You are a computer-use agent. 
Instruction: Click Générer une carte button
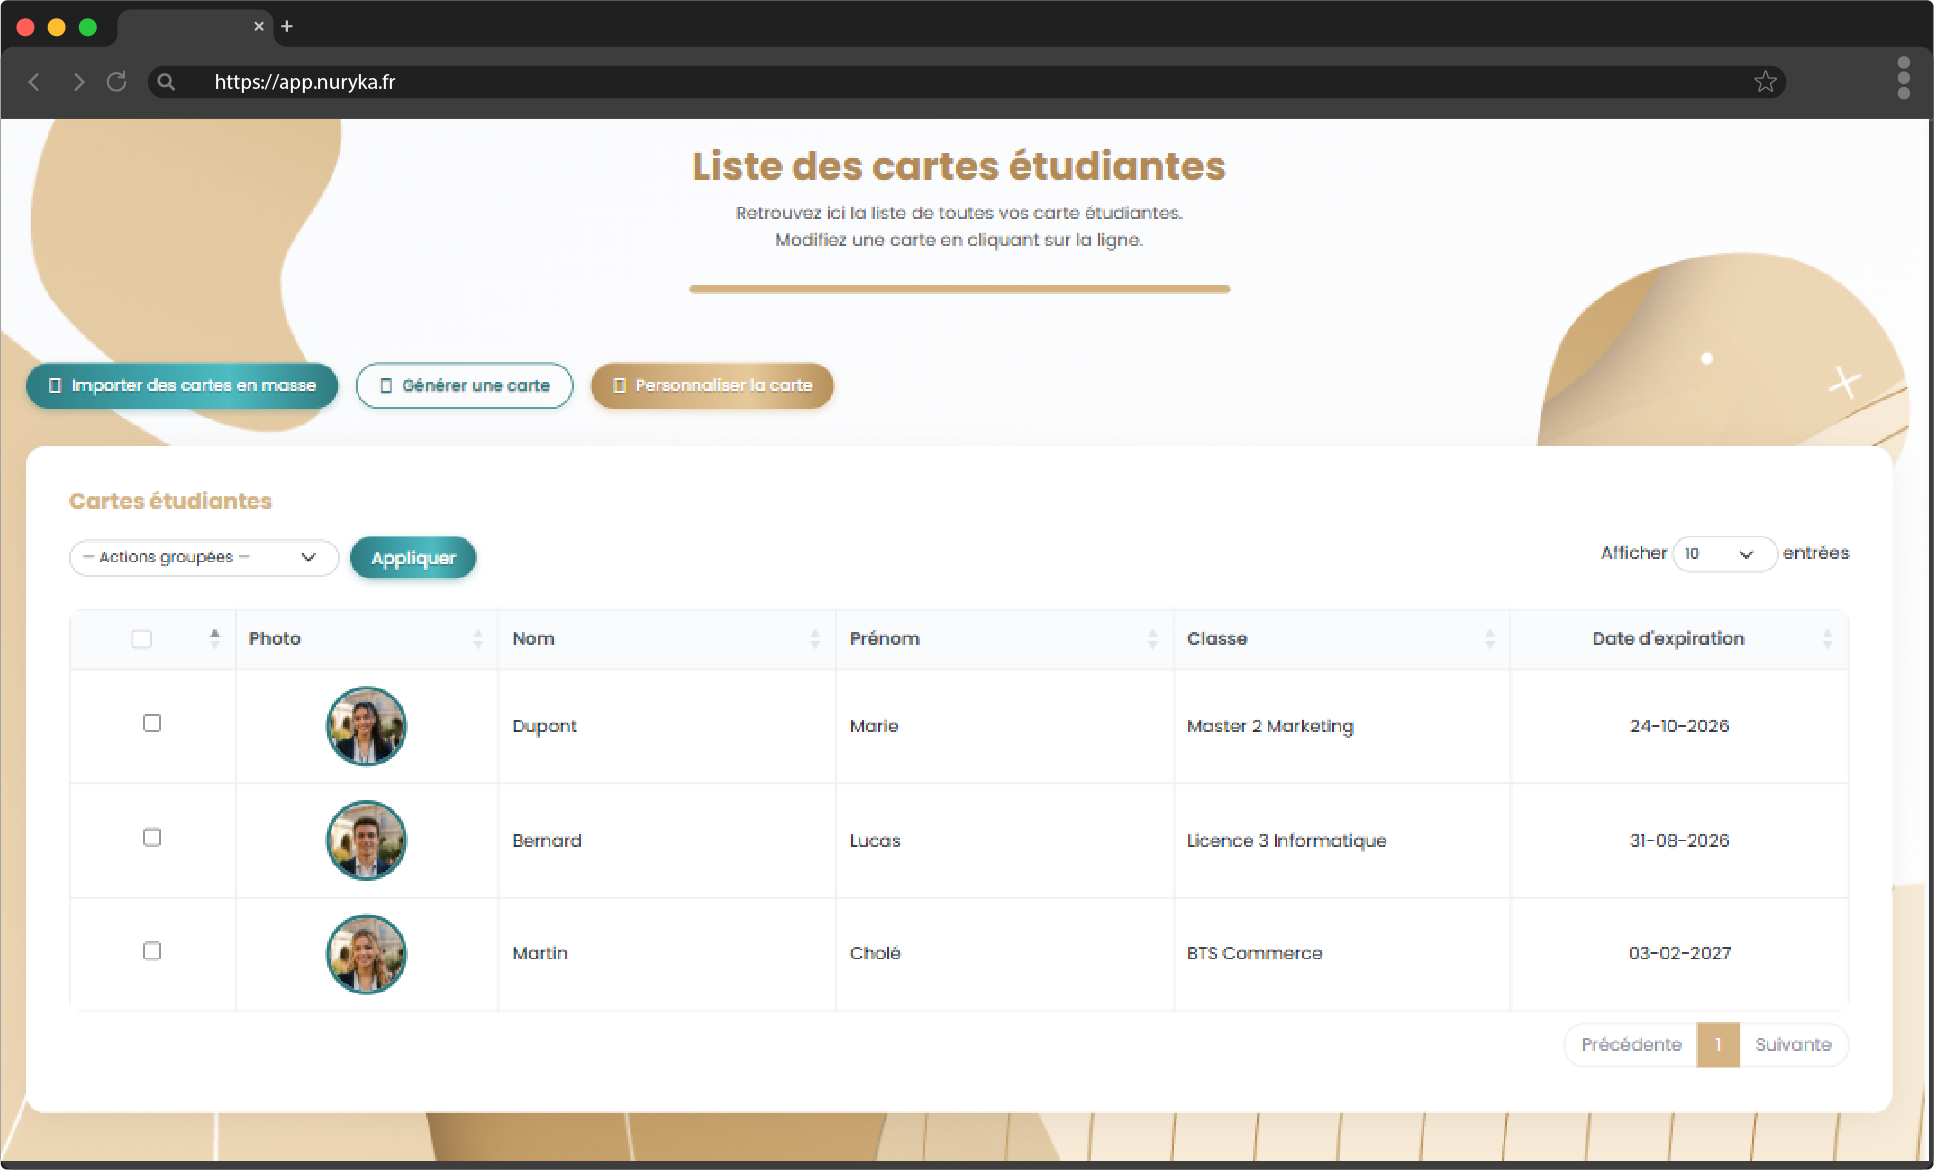[x=465, y=385]
